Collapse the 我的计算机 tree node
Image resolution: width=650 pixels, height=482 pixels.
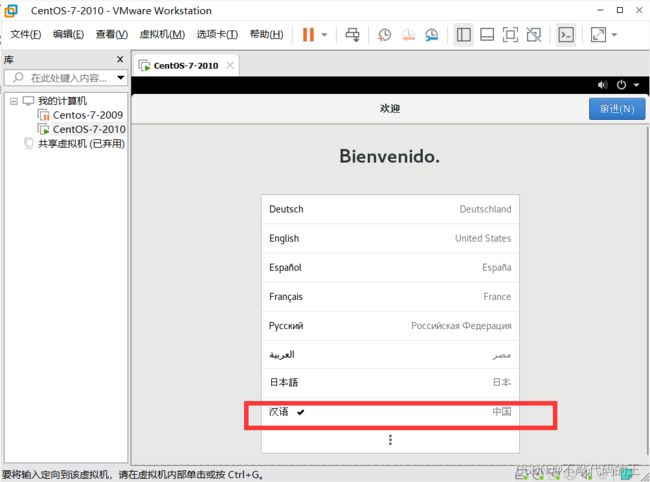[14, 101]
